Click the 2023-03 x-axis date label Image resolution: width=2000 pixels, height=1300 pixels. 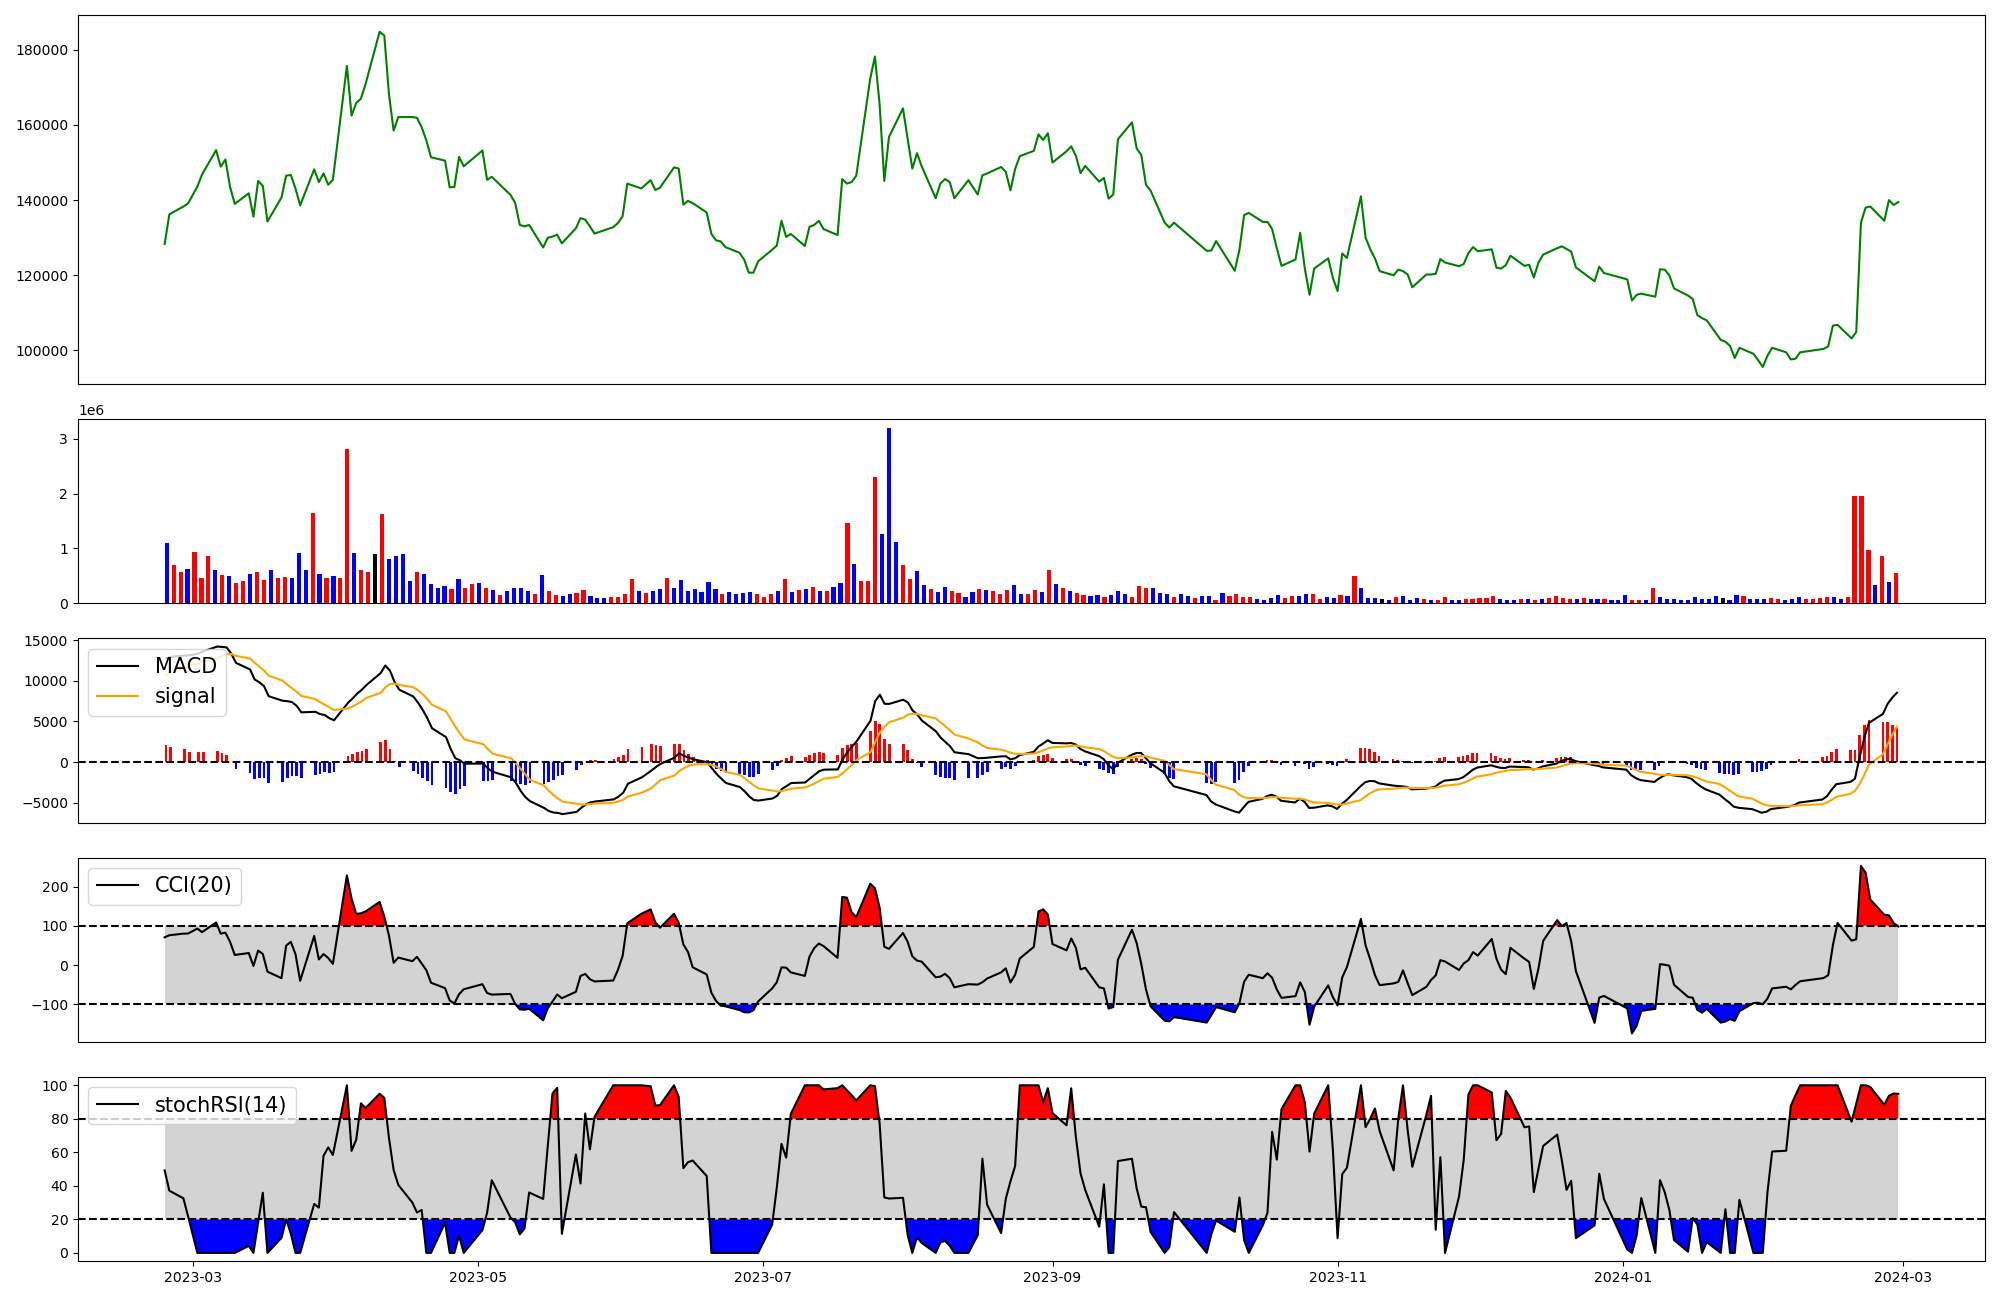(x=192, y=1277)
